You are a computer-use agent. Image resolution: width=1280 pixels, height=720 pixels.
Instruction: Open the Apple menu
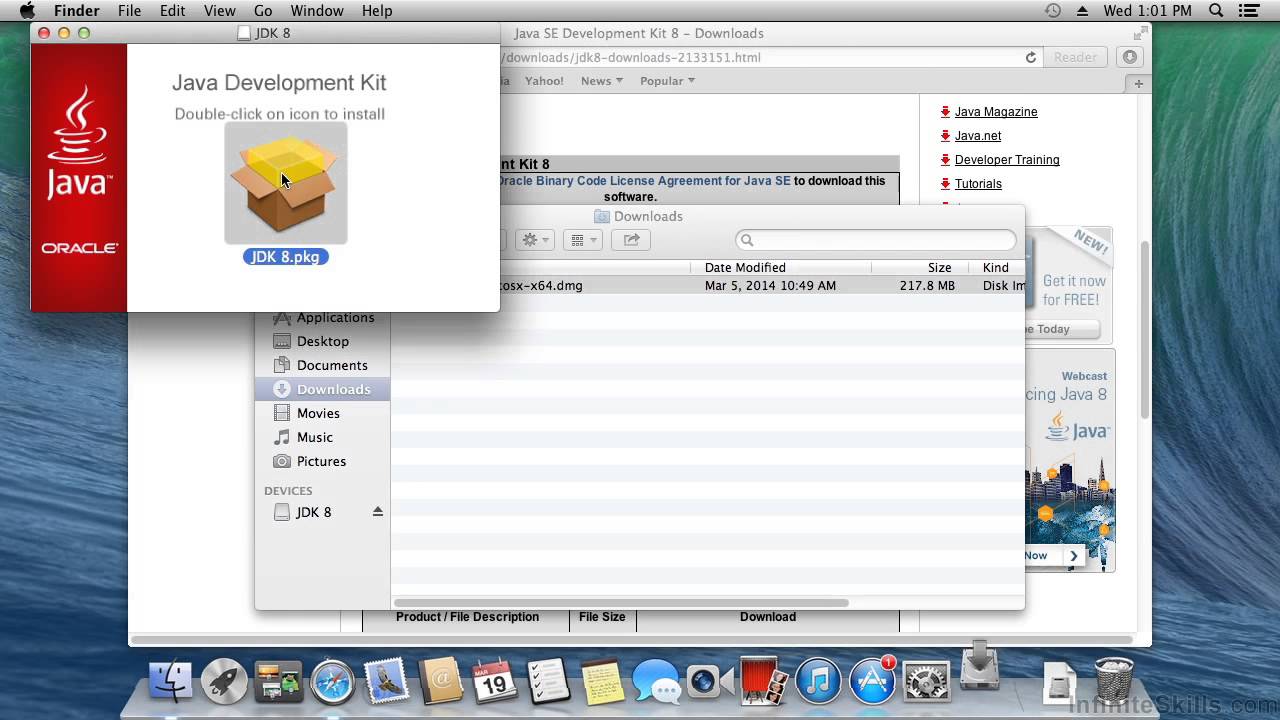[27, 11]
